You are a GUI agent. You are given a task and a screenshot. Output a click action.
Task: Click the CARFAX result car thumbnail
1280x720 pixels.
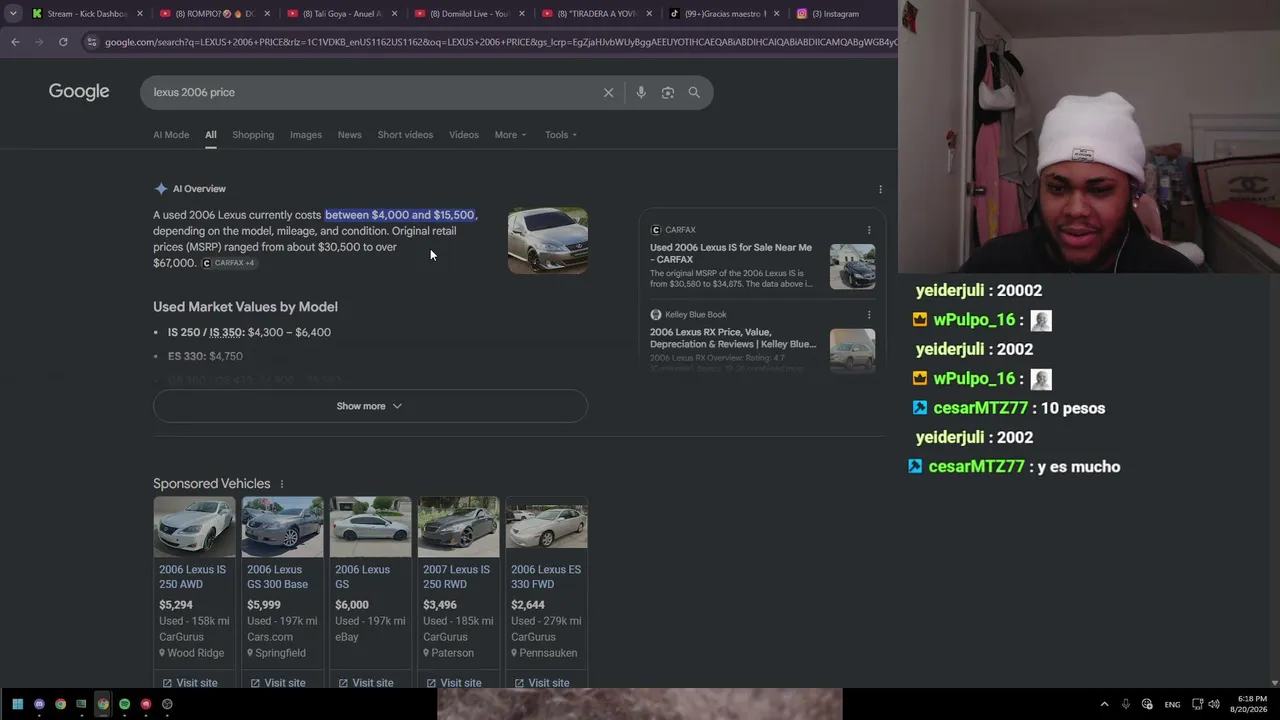tap(852, 267)
